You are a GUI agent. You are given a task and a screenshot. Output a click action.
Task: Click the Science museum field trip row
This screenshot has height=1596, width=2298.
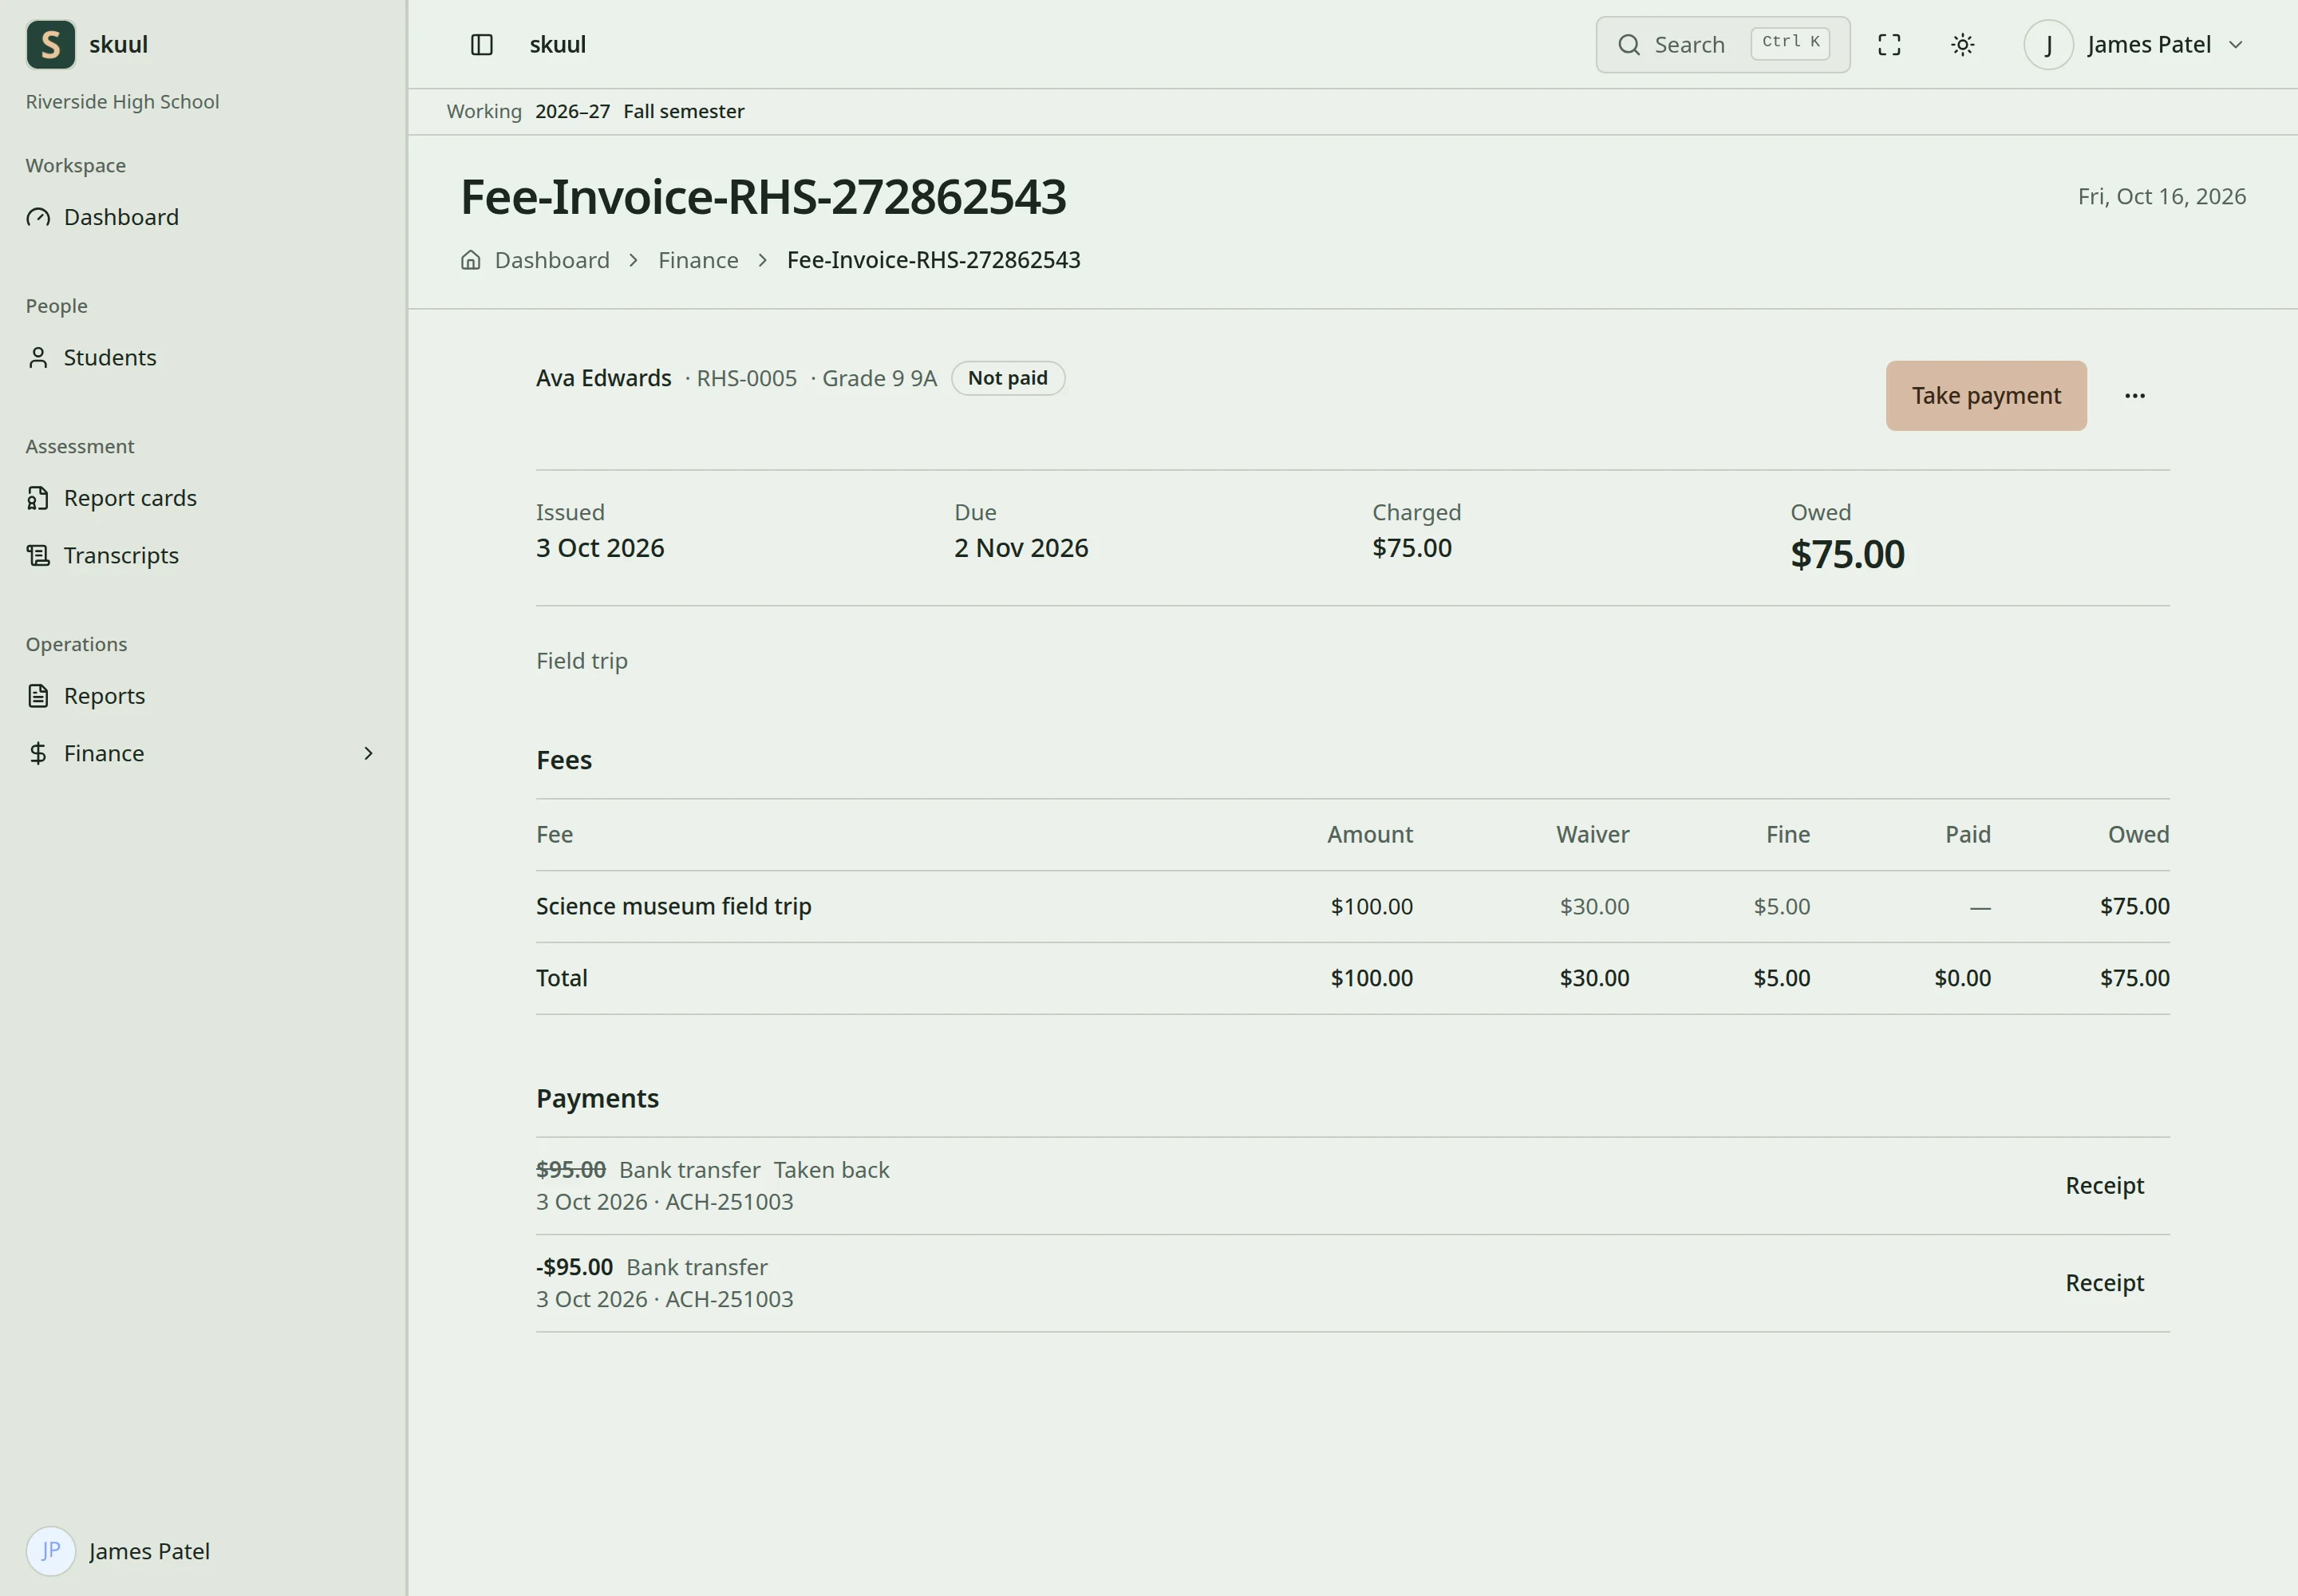(1352, 906)
